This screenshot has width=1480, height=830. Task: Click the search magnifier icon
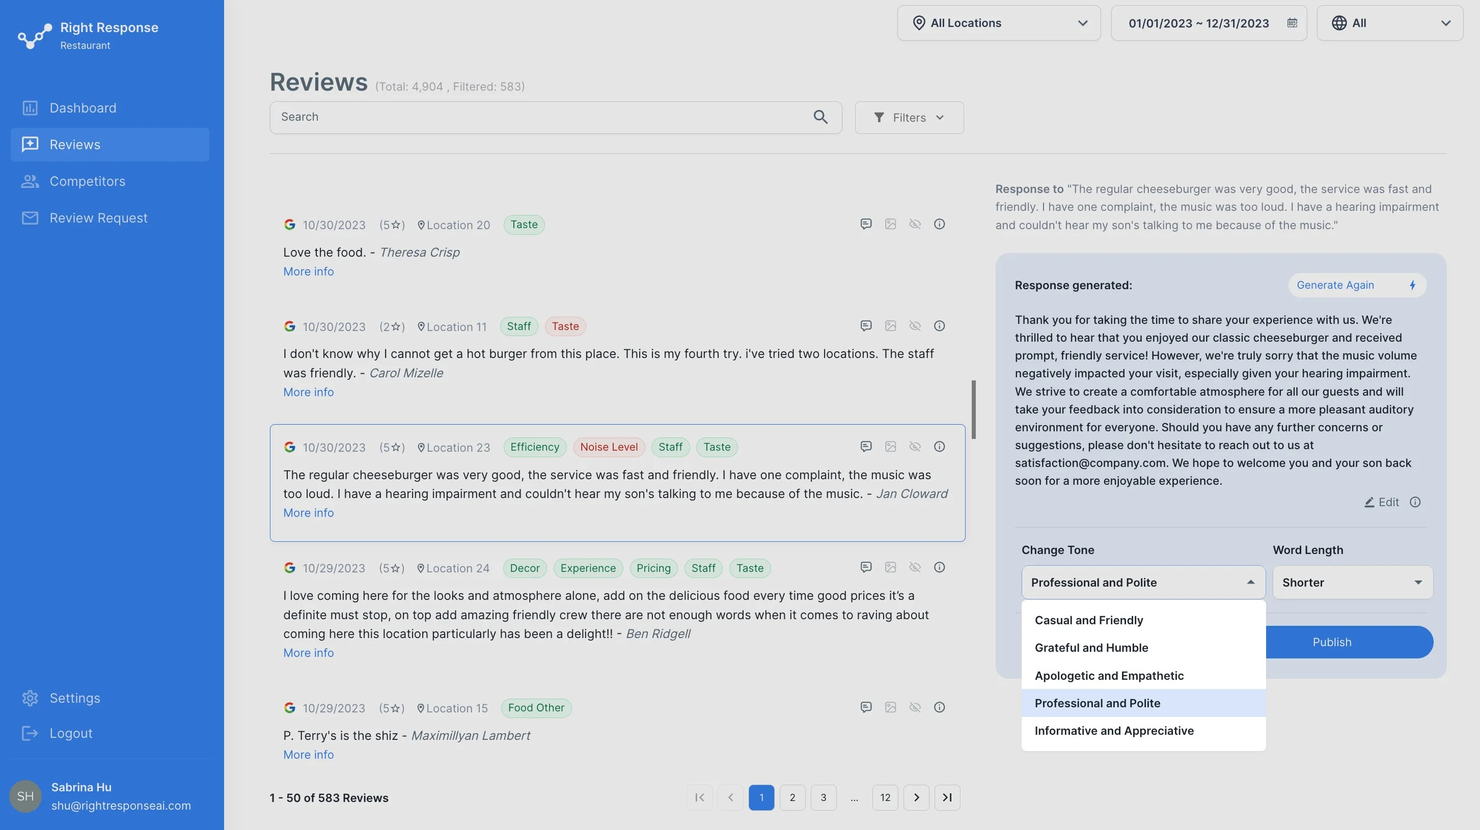(x=820, y=117)
